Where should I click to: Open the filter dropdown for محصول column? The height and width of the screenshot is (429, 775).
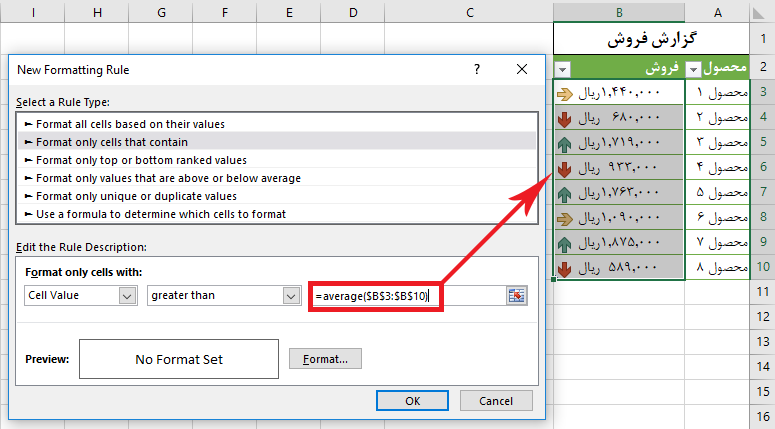(694, 70)
